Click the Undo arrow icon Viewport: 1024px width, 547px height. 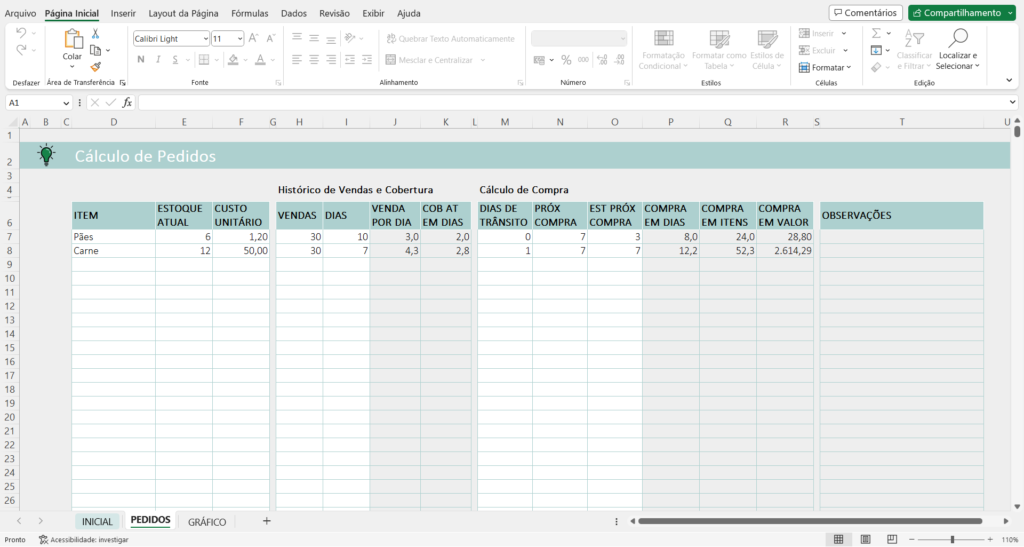(x=21, y=33)
